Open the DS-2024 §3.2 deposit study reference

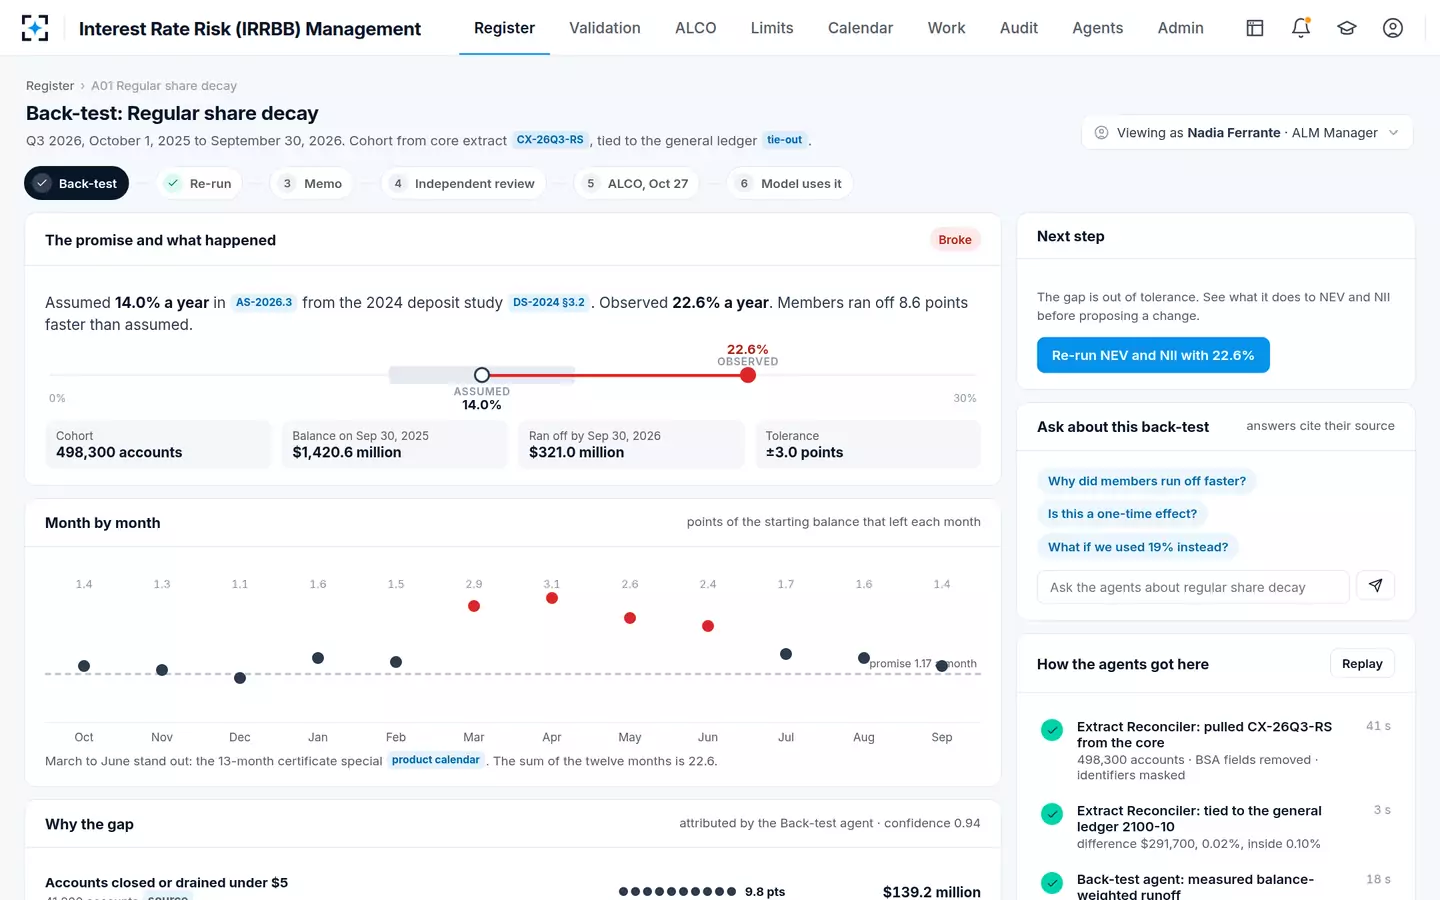(549, 302)
